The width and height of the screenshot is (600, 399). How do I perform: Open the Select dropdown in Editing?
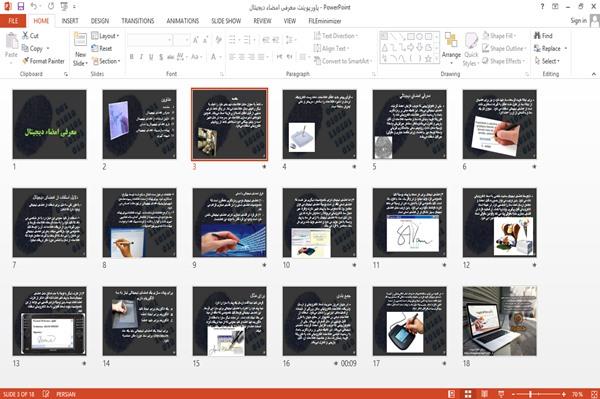[547, 61]
